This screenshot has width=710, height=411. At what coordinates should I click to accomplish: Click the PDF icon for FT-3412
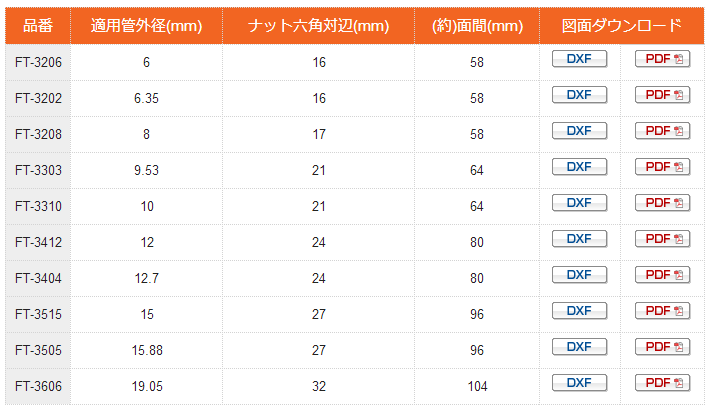pos(662,239)
